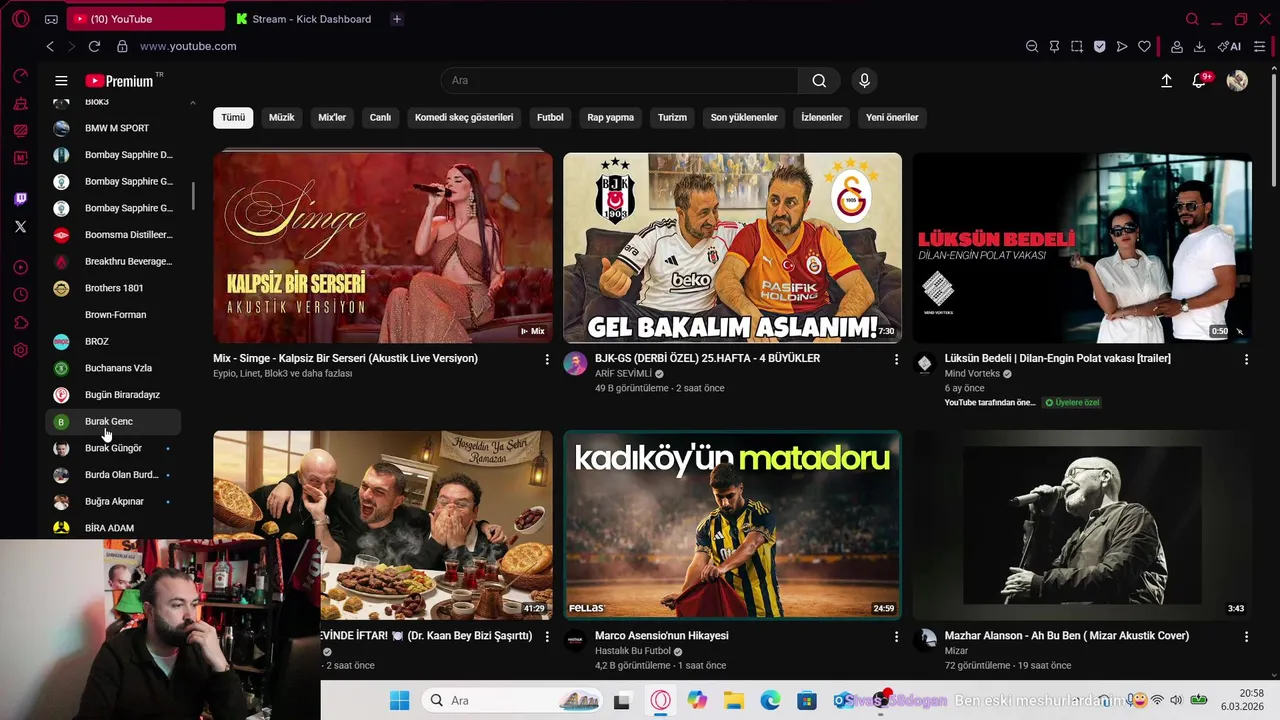Open Mind Vorteks channel link
This screenshot has height=720, width=1280.
click(972, 374)
